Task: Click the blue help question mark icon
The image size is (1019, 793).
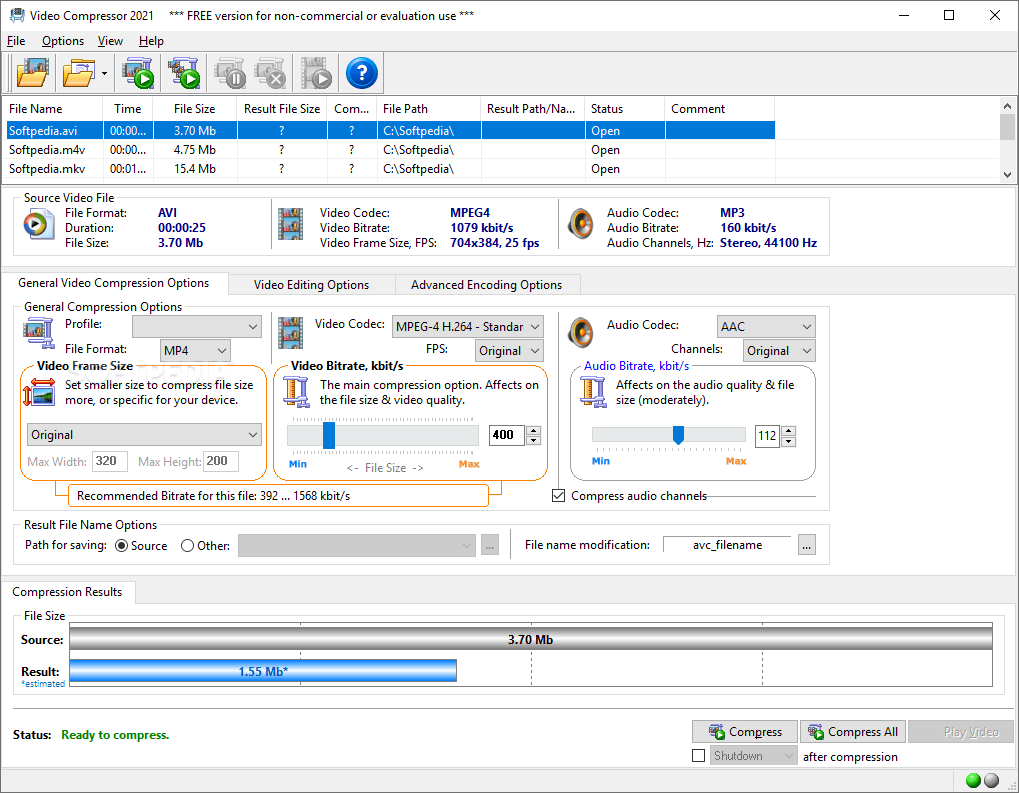Action: click(361, 73)
